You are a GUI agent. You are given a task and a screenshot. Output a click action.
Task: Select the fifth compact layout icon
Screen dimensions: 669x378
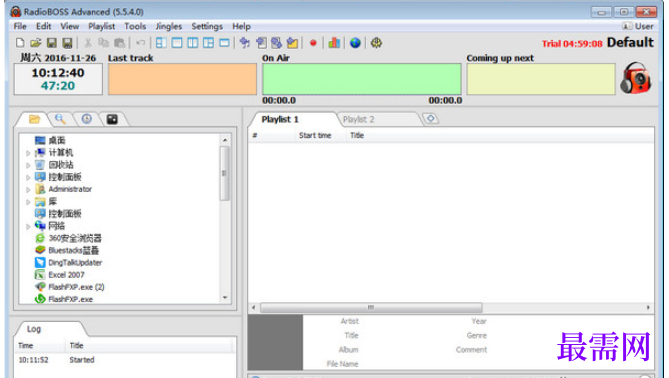coord(224,43)
